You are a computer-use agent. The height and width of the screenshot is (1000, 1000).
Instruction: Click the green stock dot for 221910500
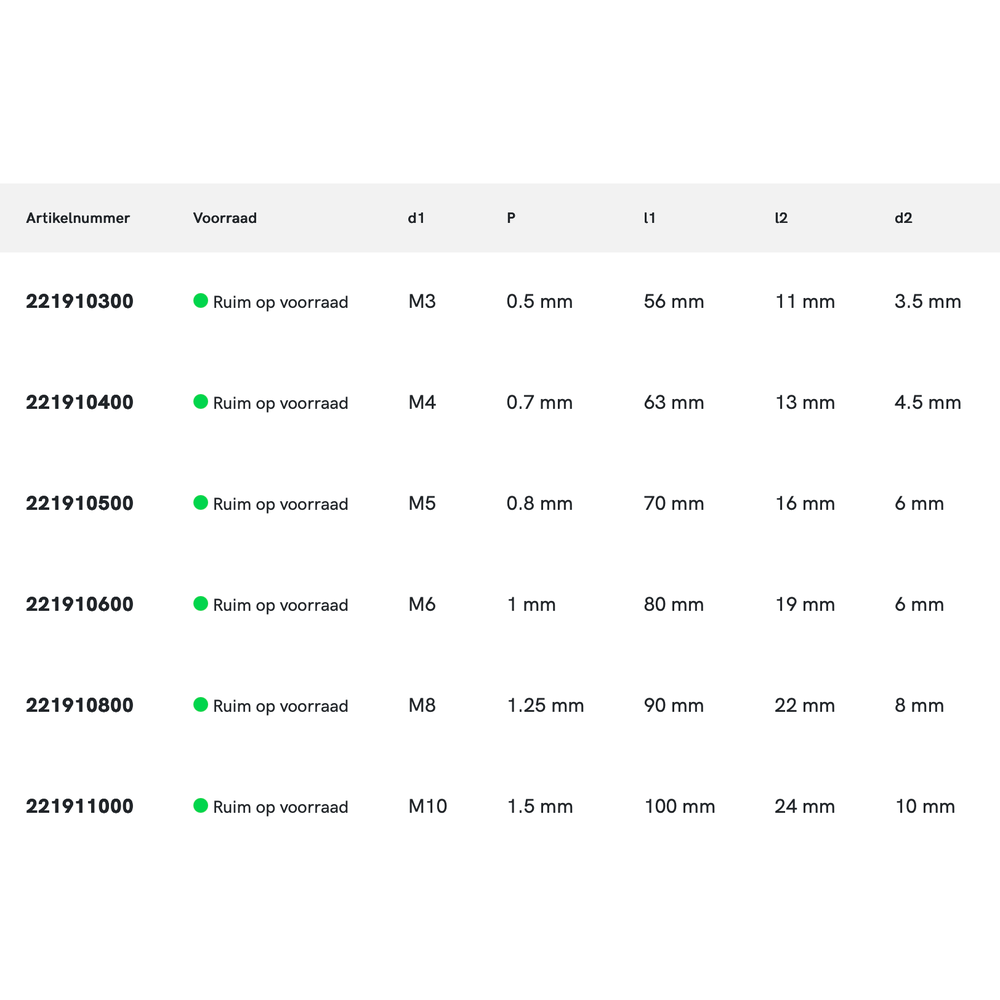200,502
